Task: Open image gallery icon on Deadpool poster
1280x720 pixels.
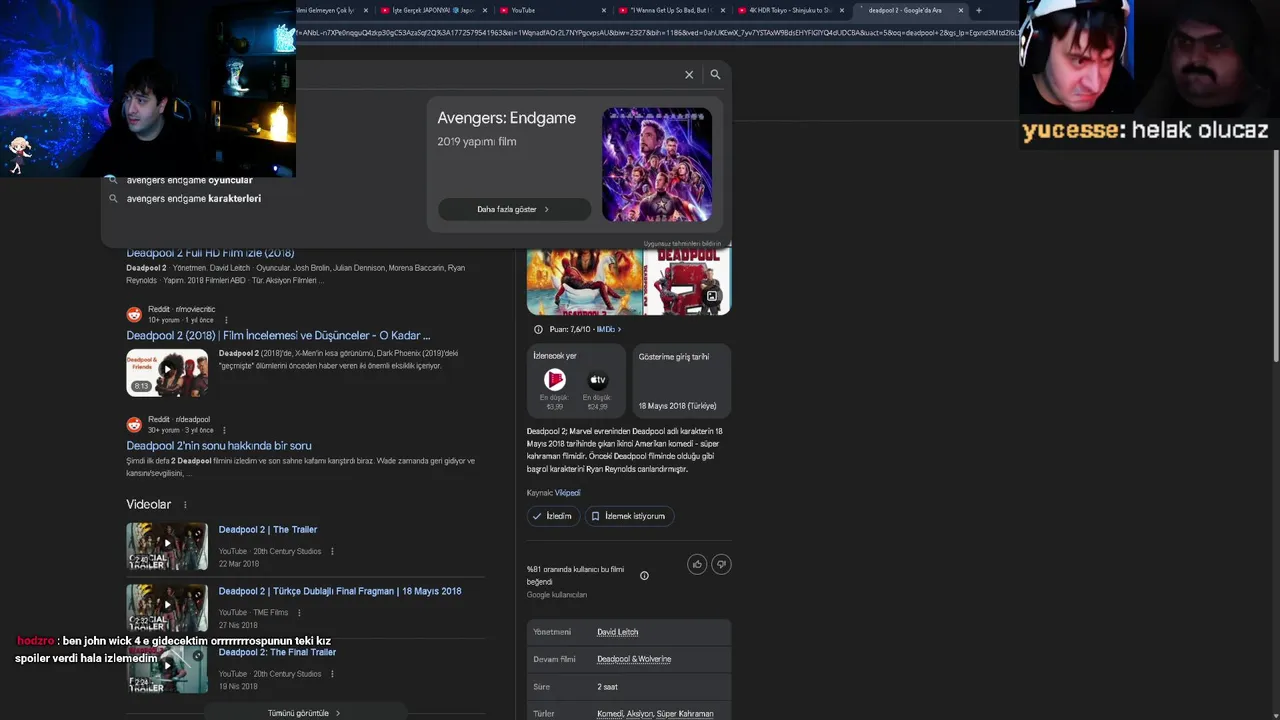Action: pyautogui.click(x=712, y=297)
